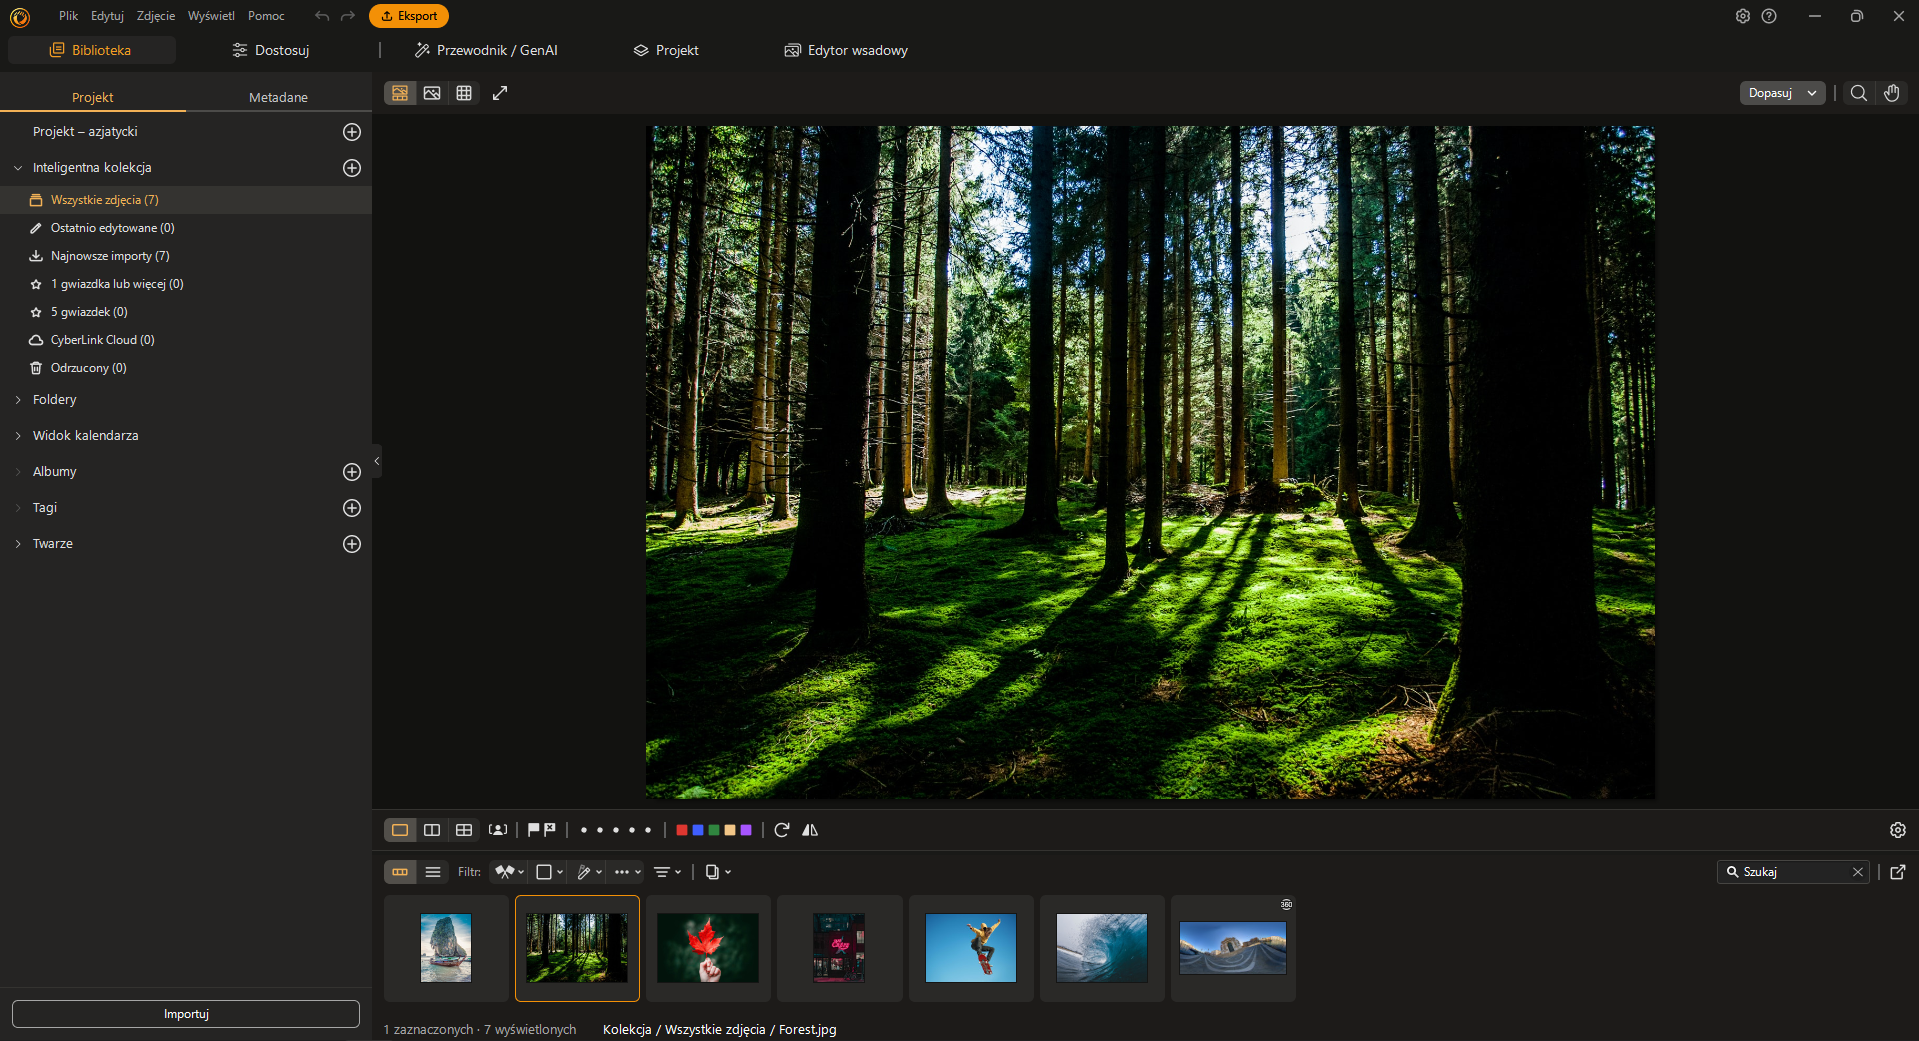1919x1041 pixels.
Task: Pop out the browser panel to external window
Action: tap(1898, 872)
